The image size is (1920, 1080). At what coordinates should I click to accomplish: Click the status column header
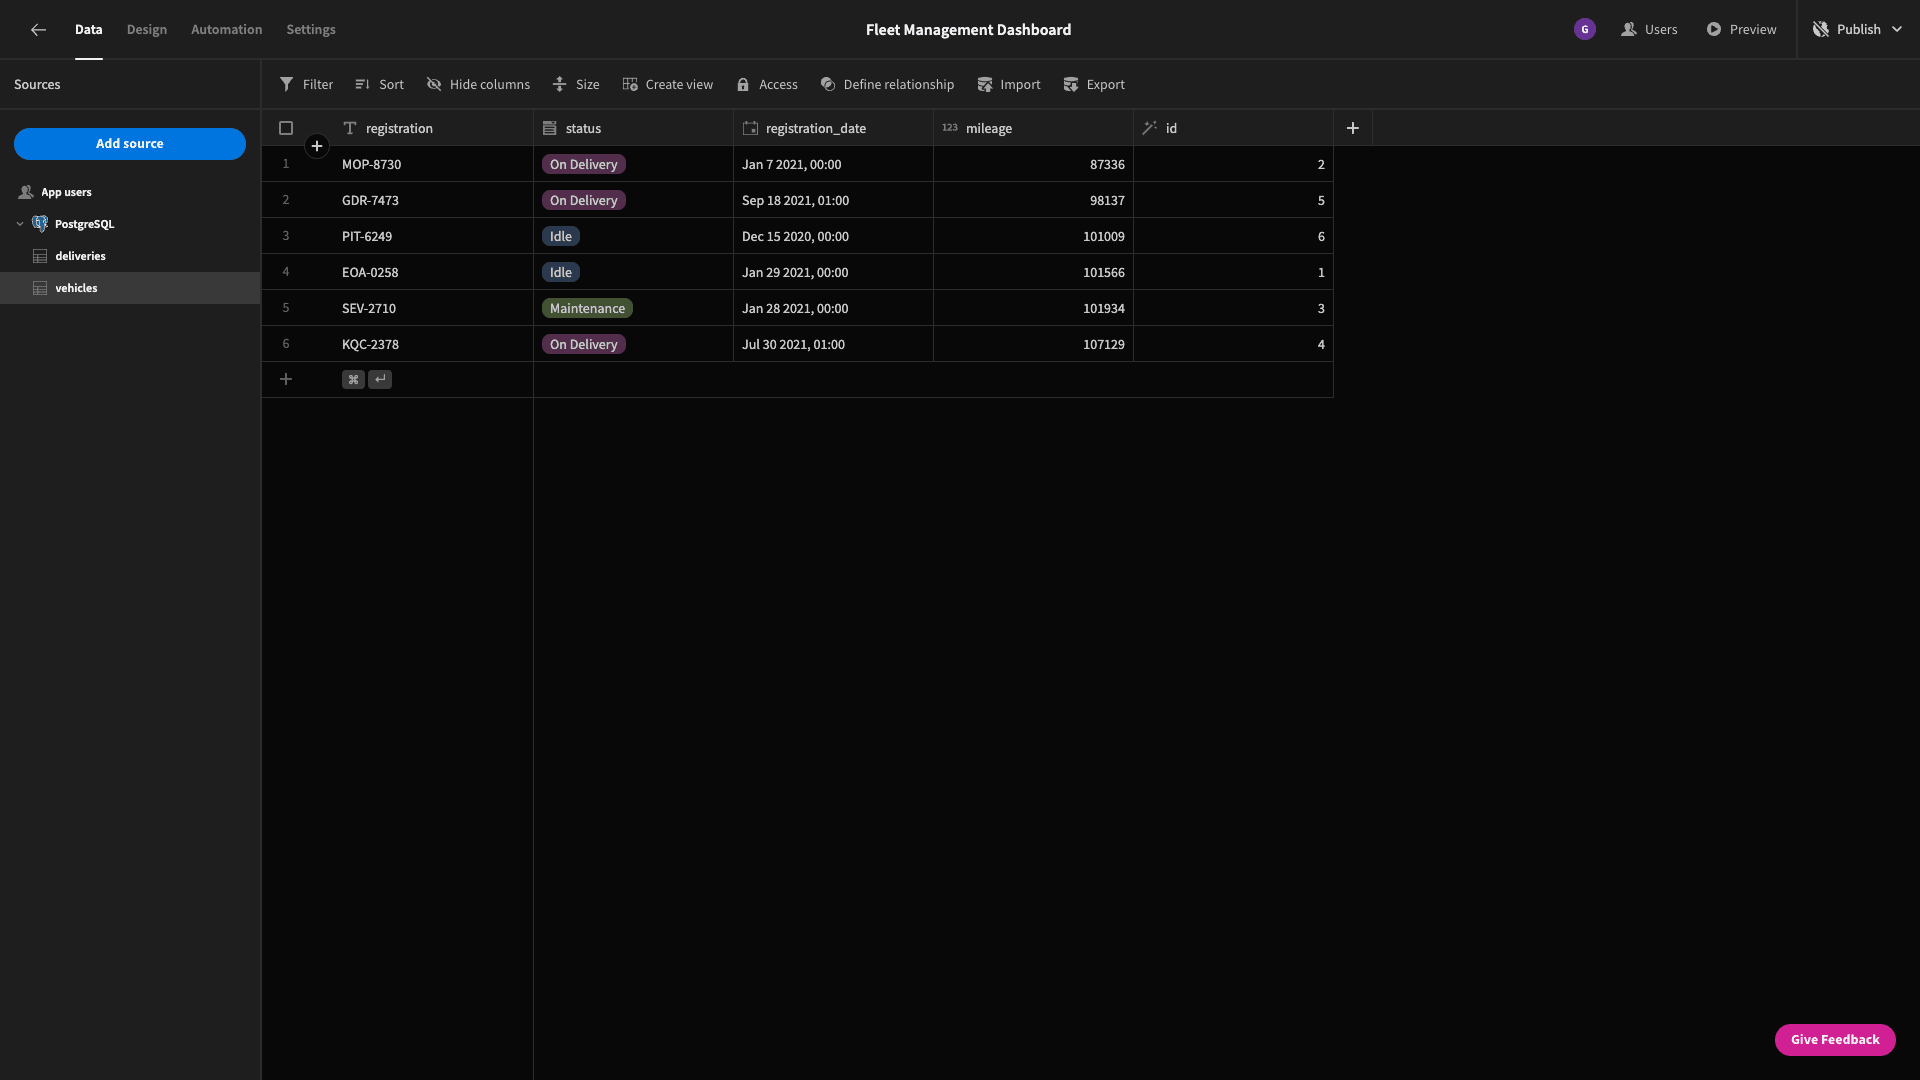click(x=633, y=128)
